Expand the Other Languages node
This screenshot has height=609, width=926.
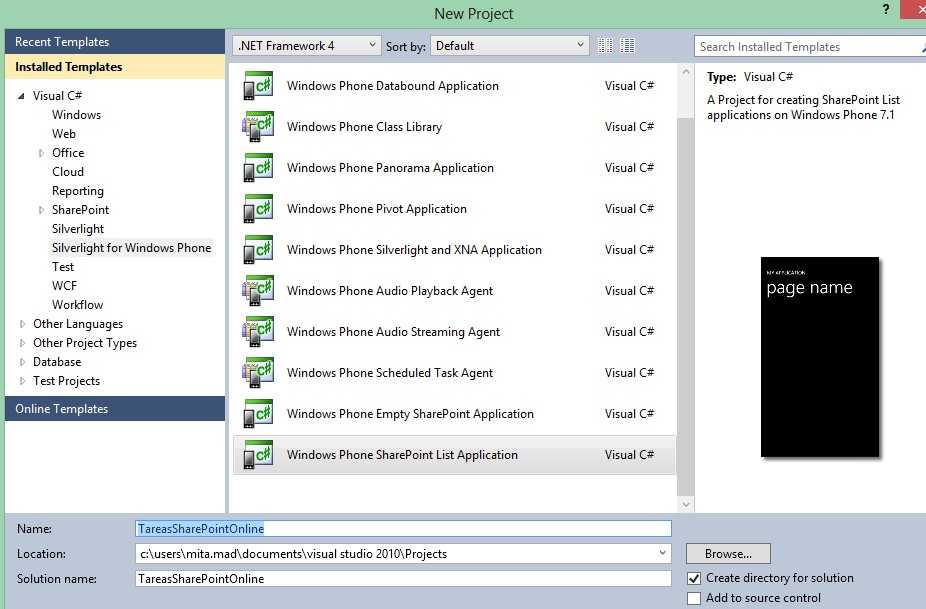(x=22, y=324)
